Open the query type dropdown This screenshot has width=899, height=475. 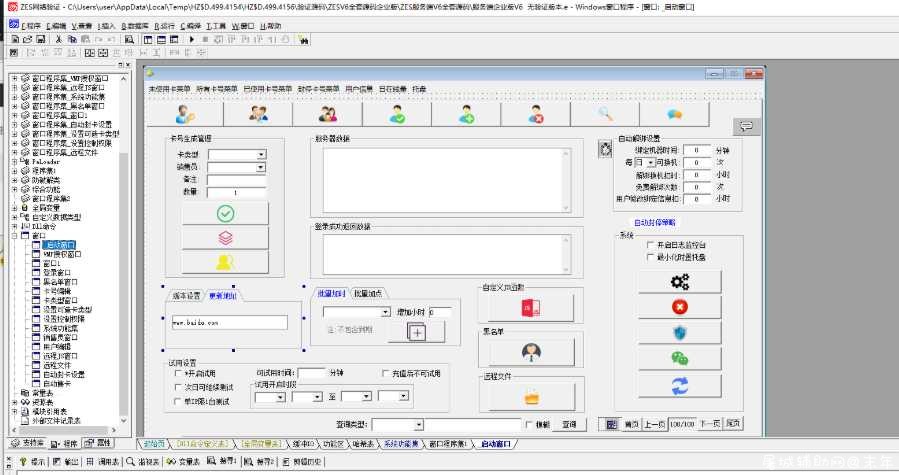pyautogui.click(x=419, y=425)
